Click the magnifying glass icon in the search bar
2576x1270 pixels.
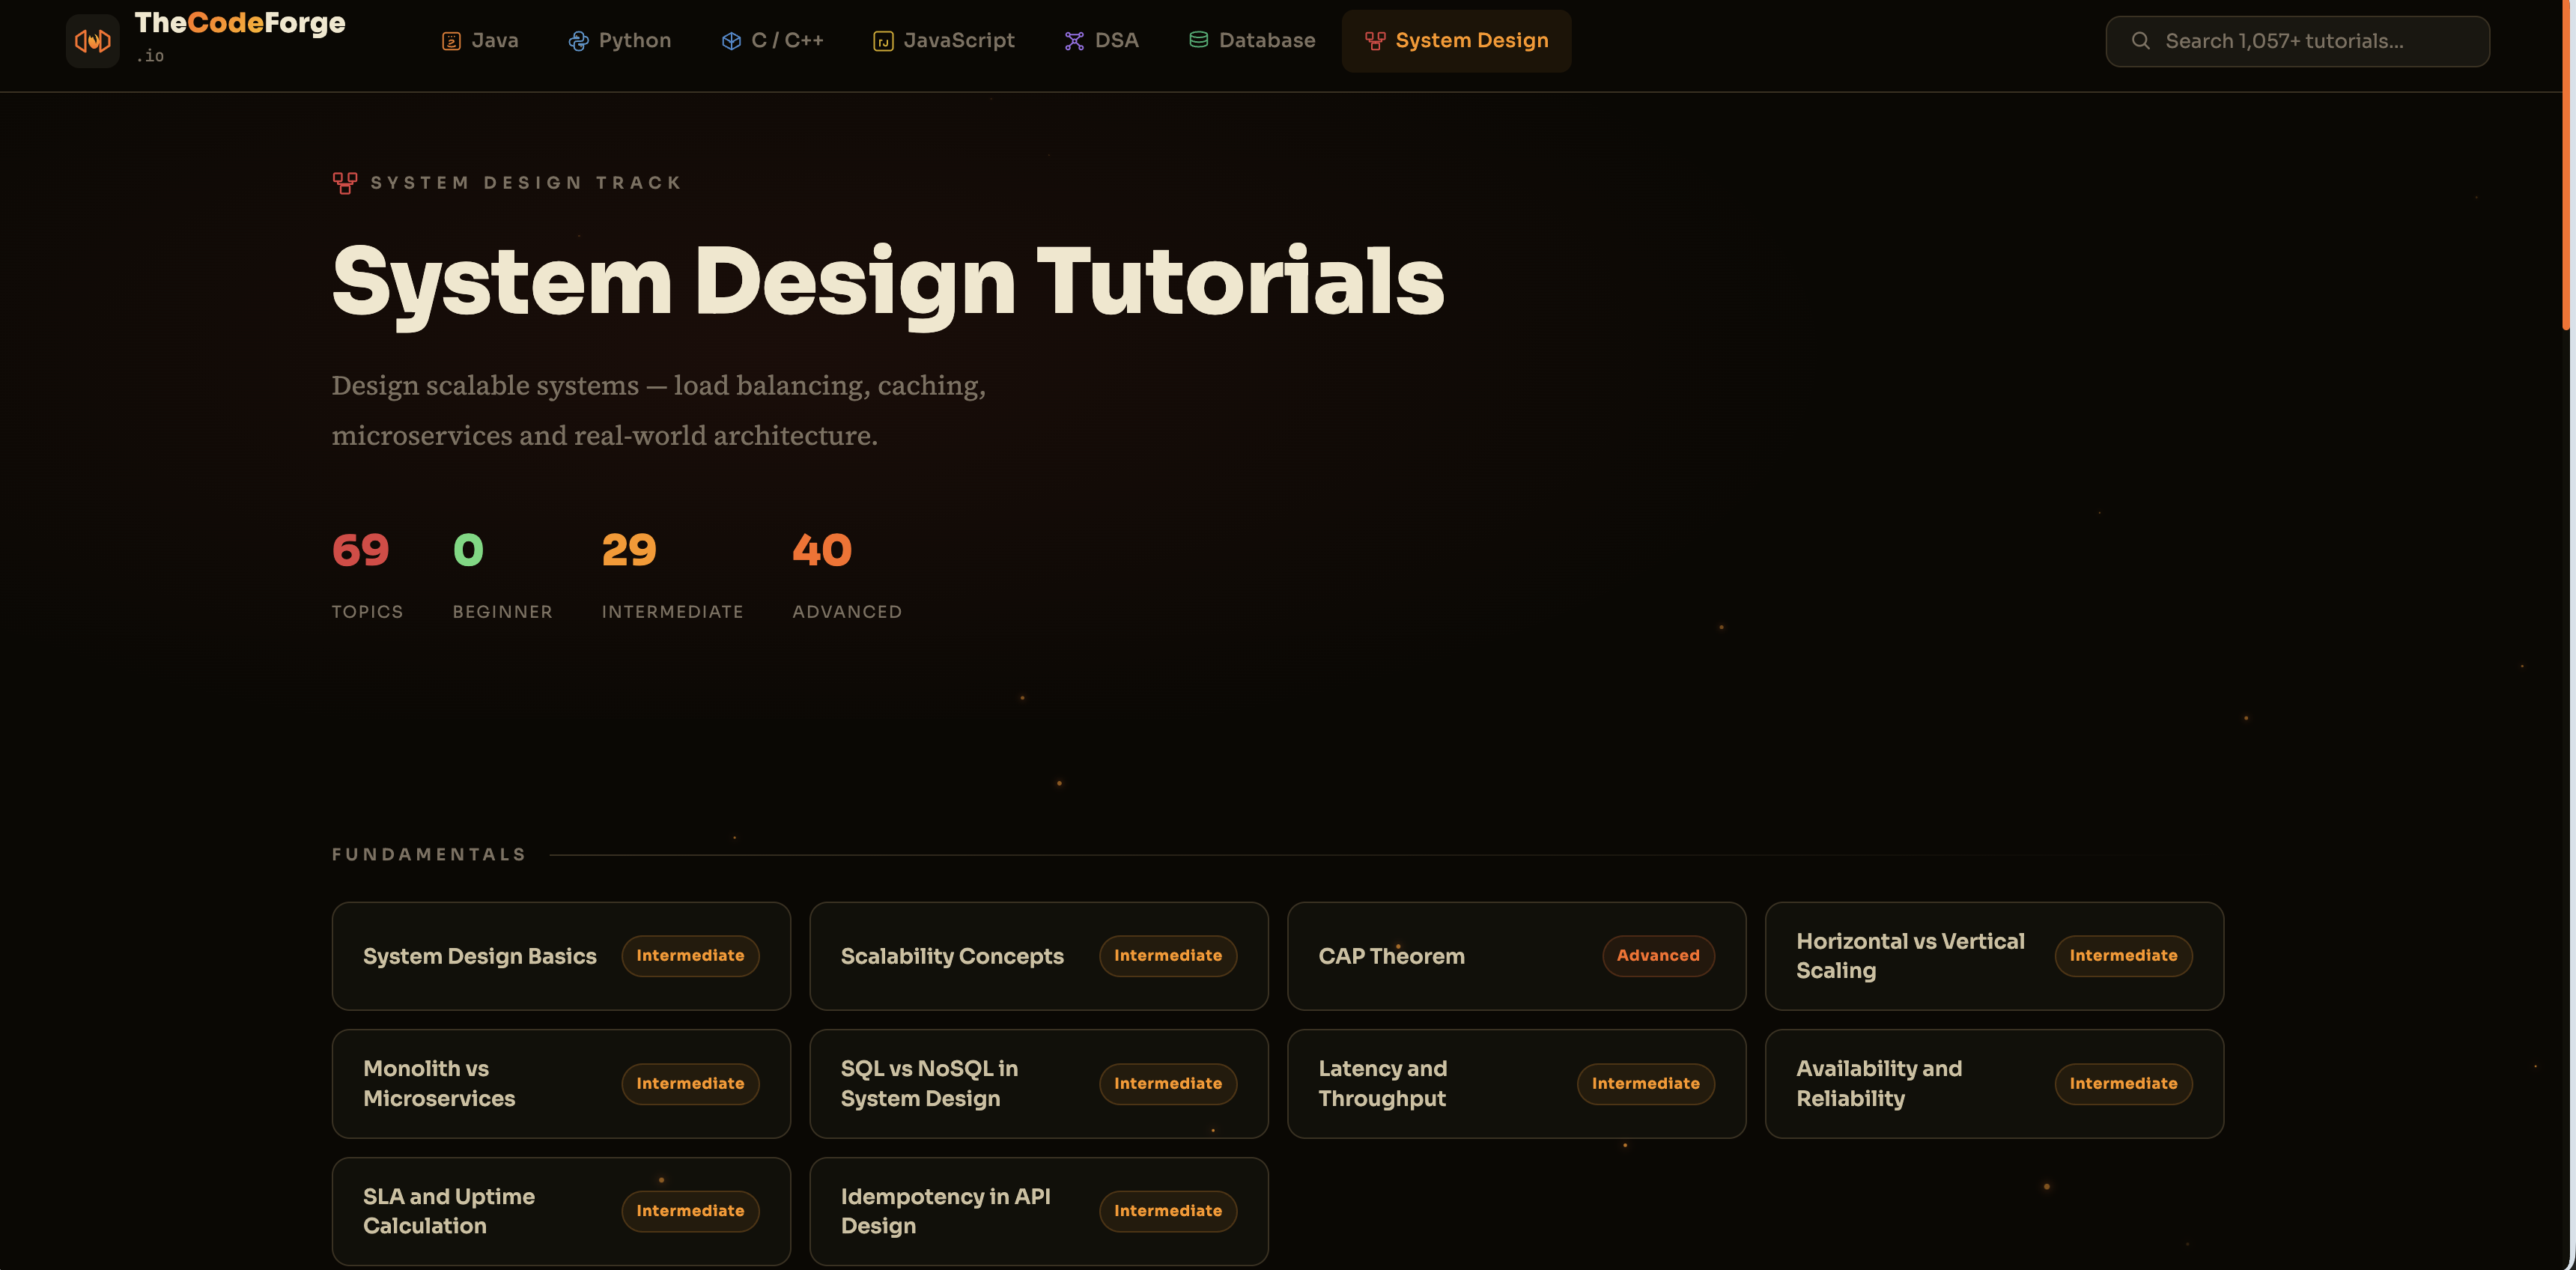2141,40
